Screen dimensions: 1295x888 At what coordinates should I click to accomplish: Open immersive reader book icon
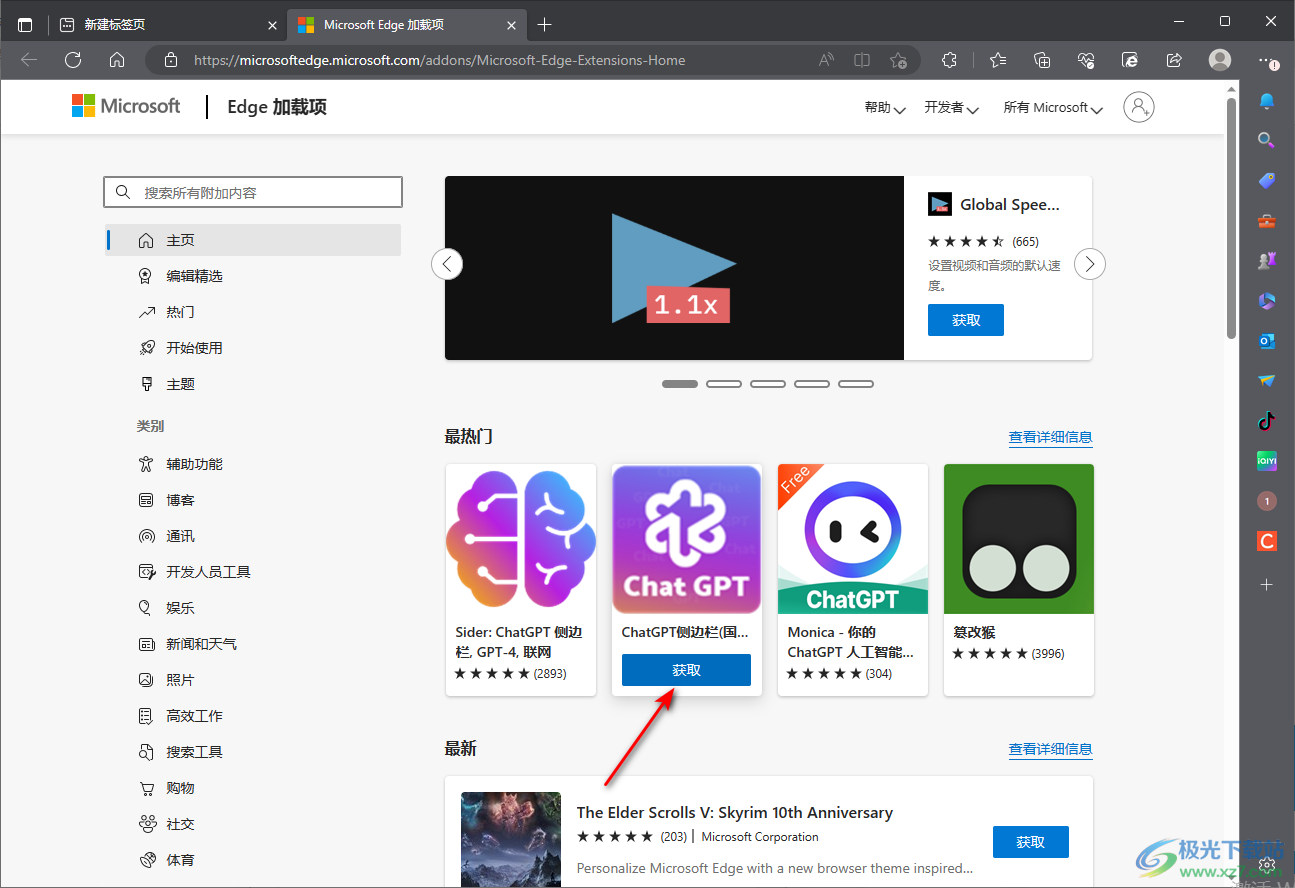pos(862,60)
